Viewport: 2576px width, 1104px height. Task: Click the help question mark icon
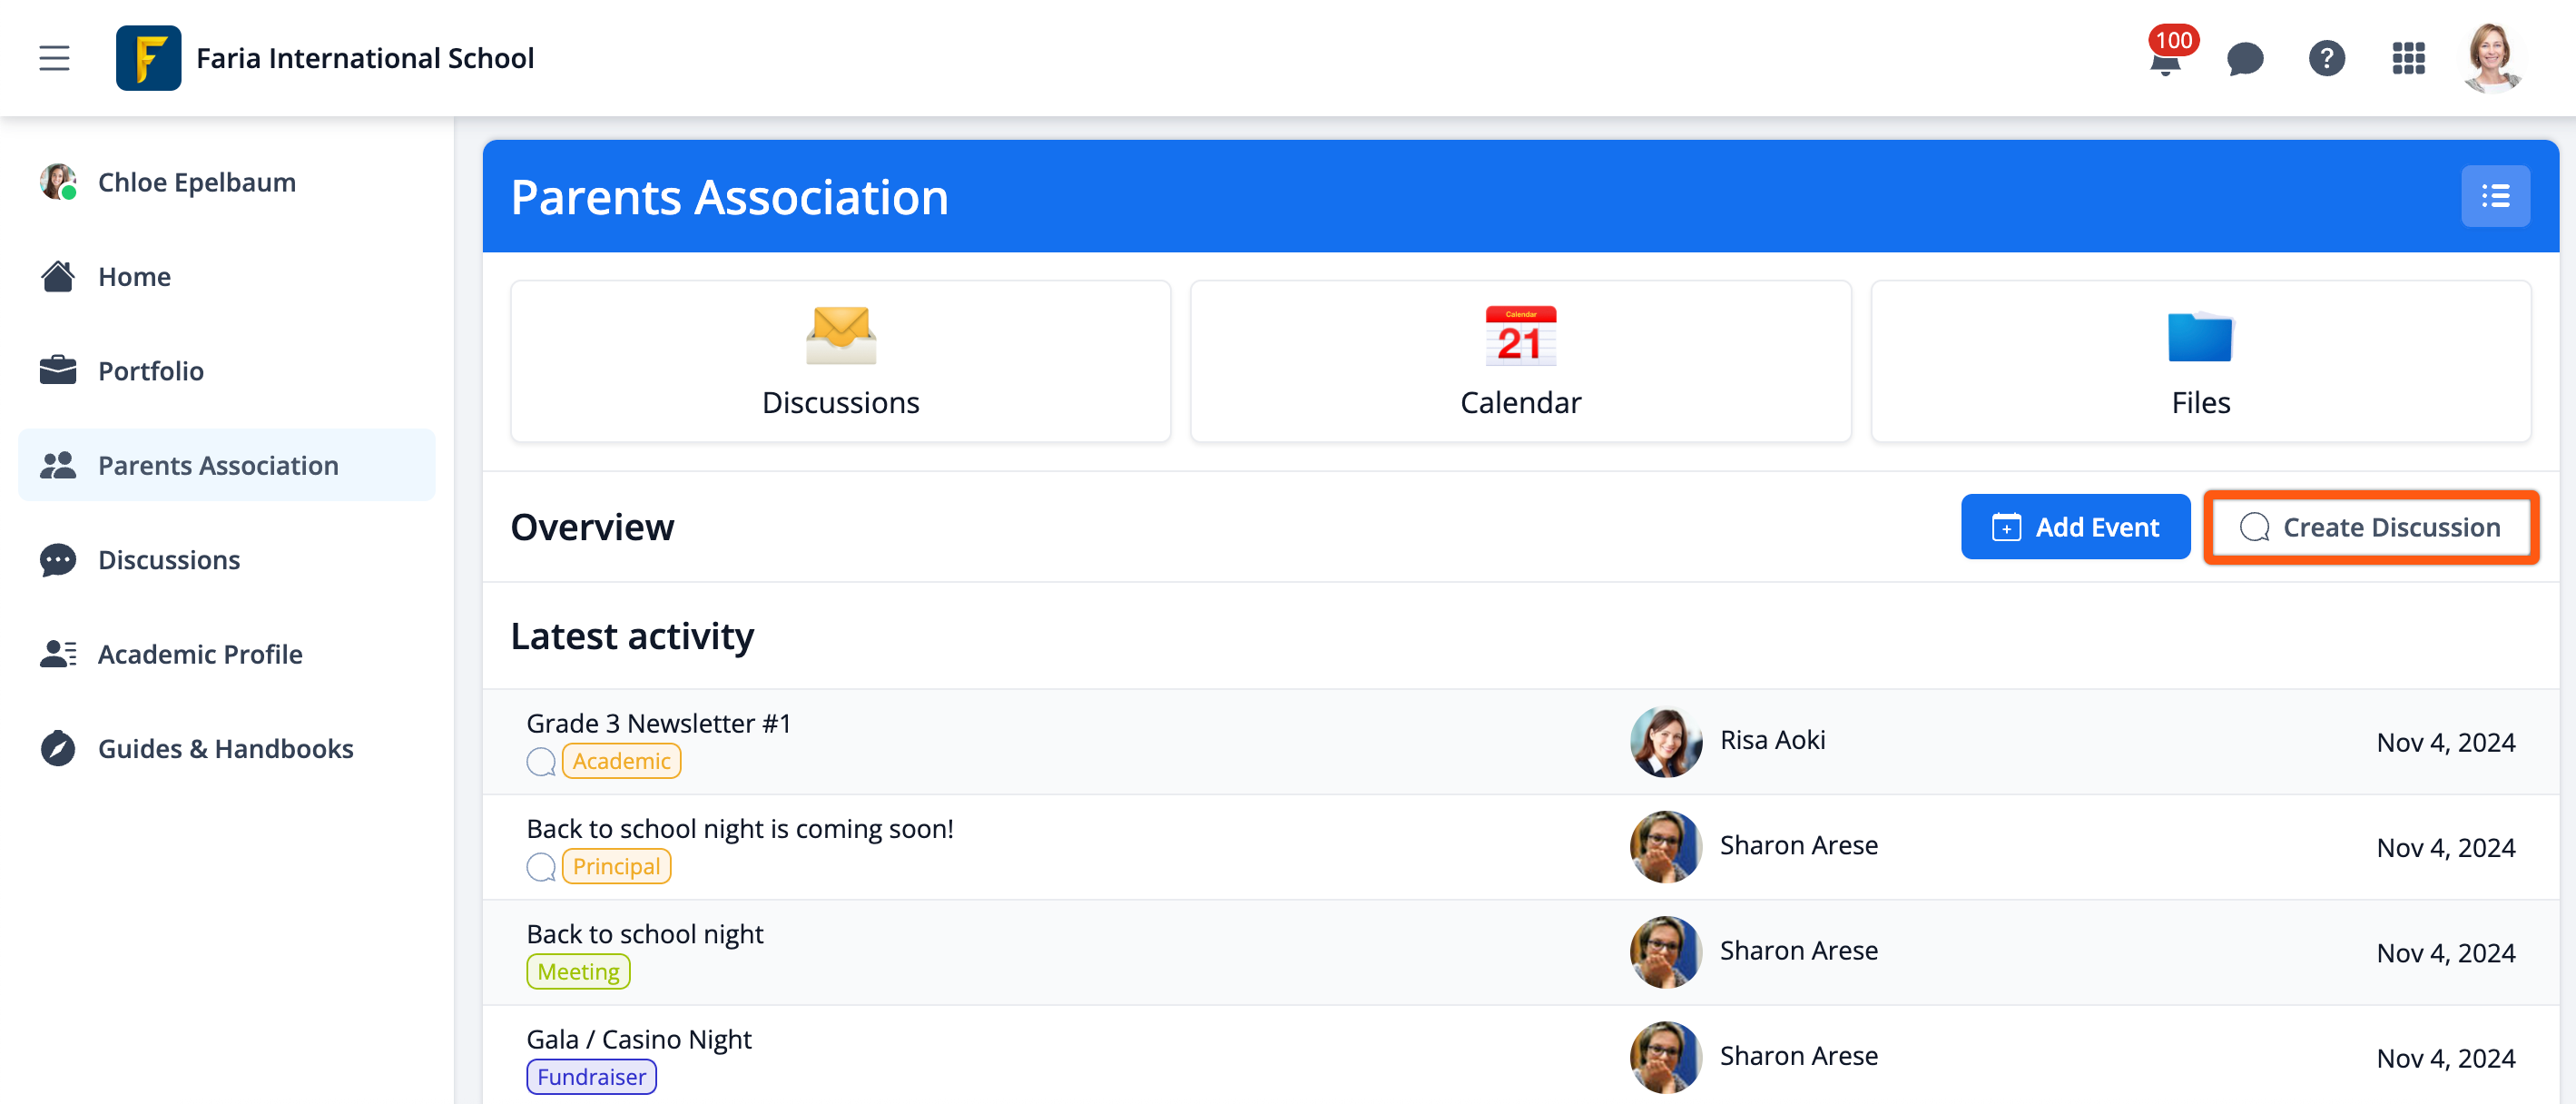(x=2326, y=59)
